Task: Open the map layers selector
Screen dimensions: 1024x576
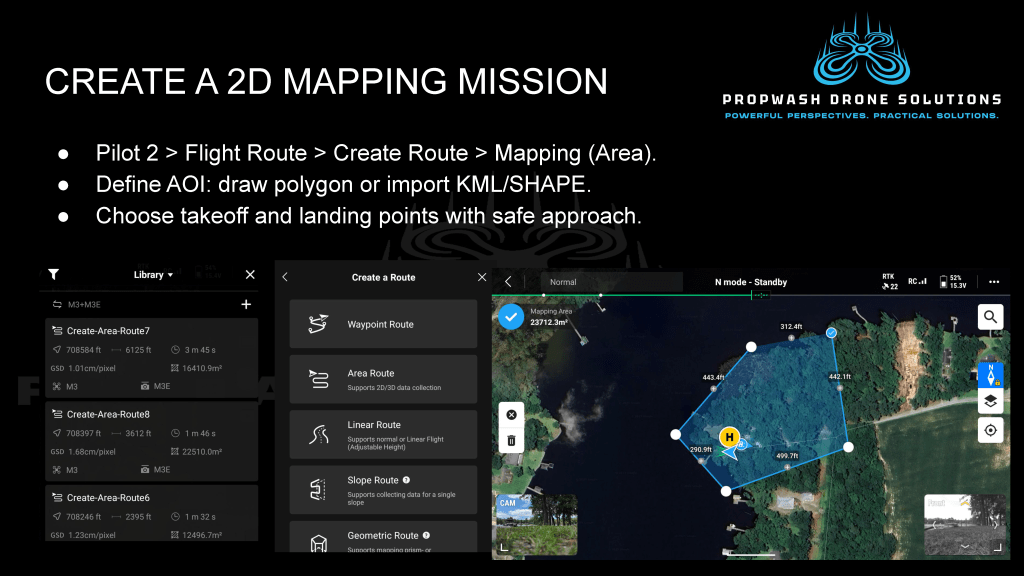Action: (x=990, y=401)
